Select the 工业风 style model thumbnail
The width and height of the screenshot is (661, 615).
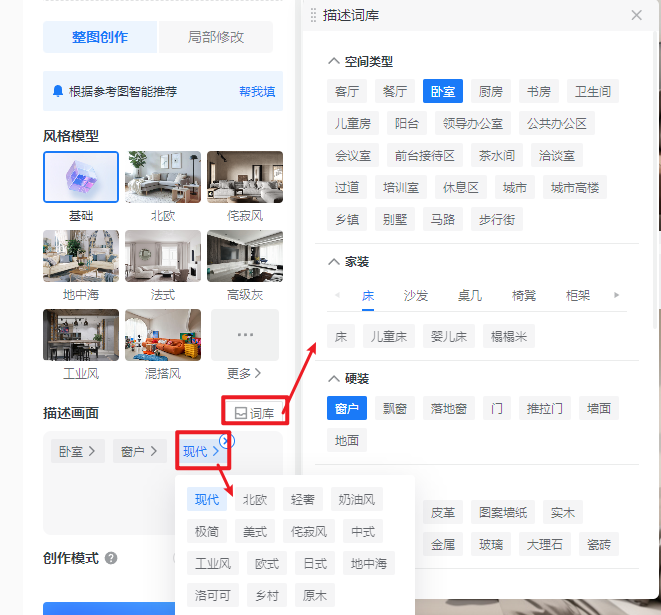[81, 335]
